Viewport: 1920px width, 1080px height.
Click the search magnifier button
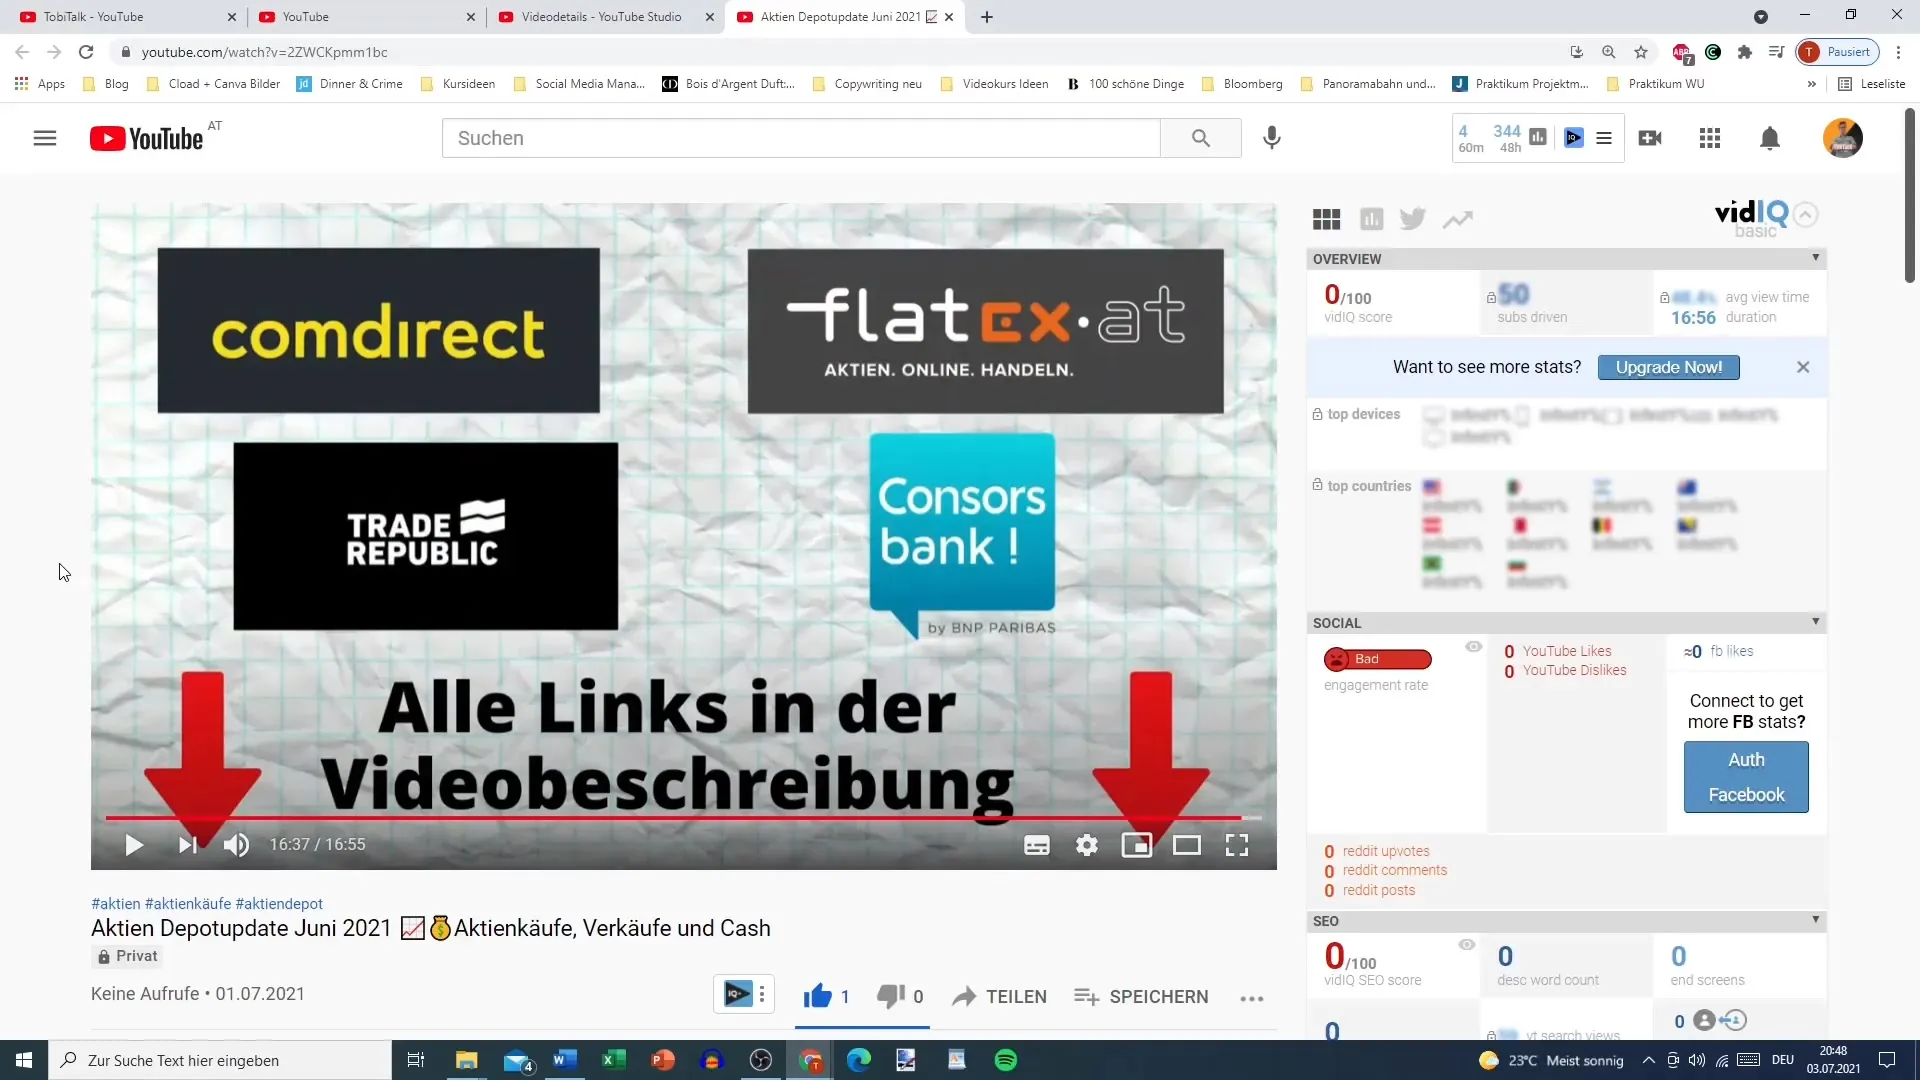coord(1201,138)
